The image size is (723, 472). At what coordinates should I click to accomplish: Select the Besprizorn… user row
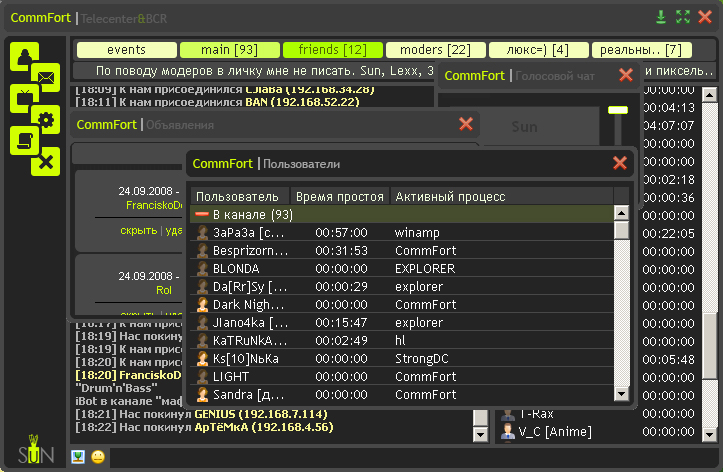point(402,250)
